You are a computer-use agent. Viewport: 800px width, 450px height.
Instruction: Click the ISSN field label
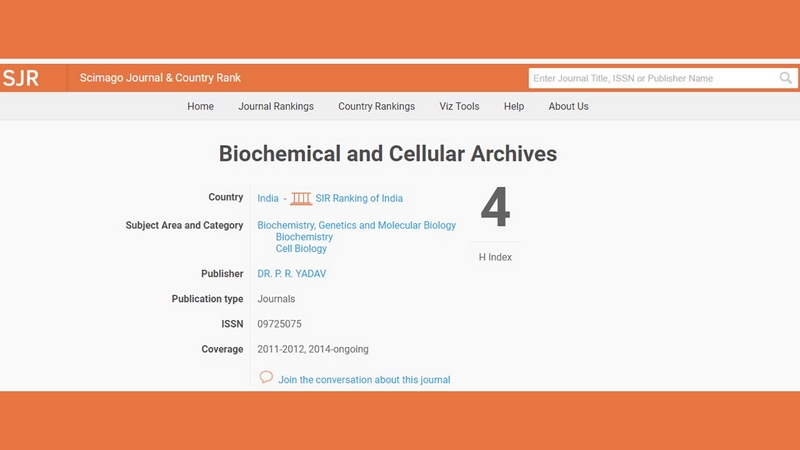232,324
